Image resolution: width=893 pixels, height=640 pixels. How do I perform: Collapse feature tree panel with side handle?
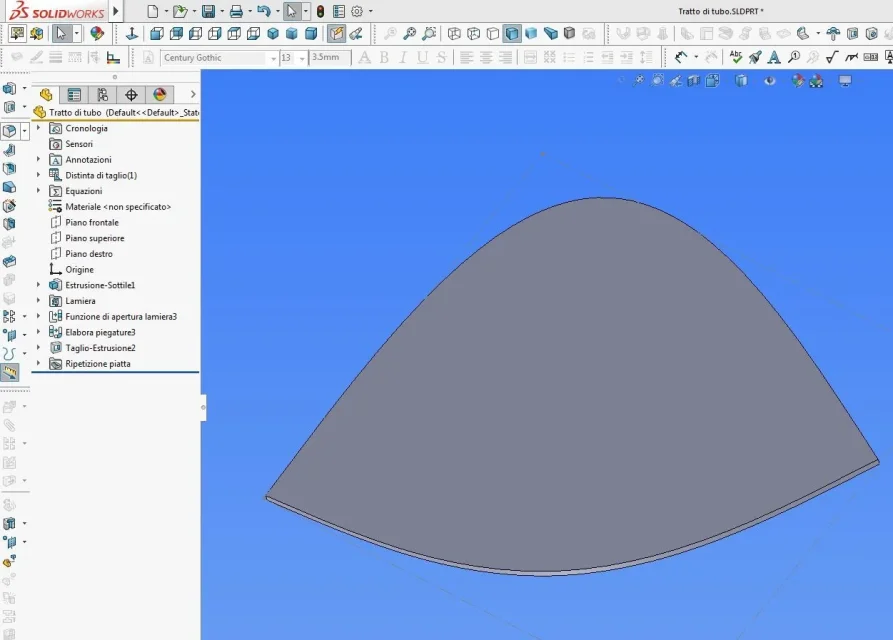tap(203, 407)
